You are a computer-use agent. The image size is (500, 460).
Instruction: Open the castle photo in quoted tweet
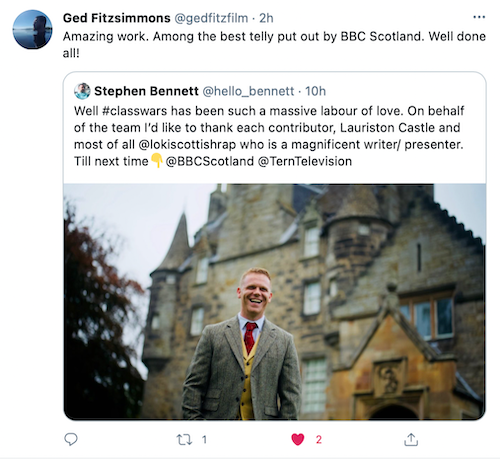tap(274, 302)
